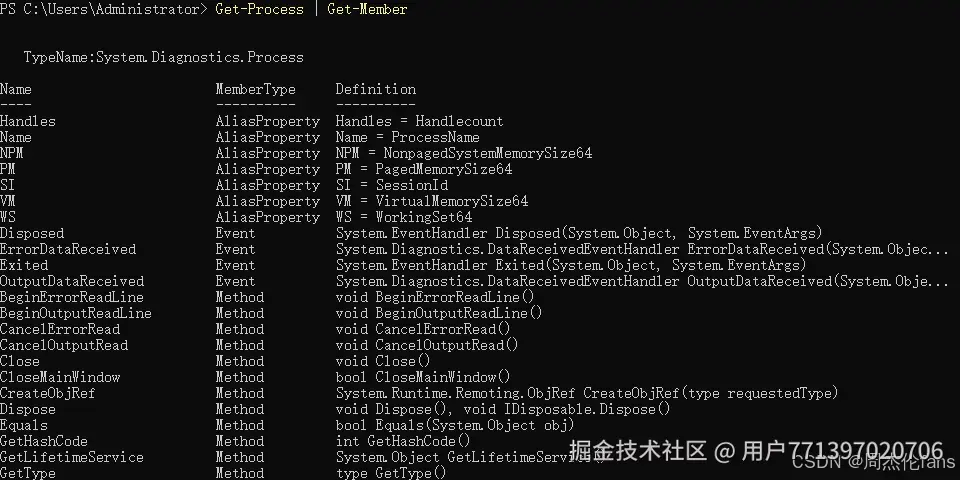Screen dimensions: 960x480
Task: Click the CloseMainWindow method name
Action: [60, 377]
